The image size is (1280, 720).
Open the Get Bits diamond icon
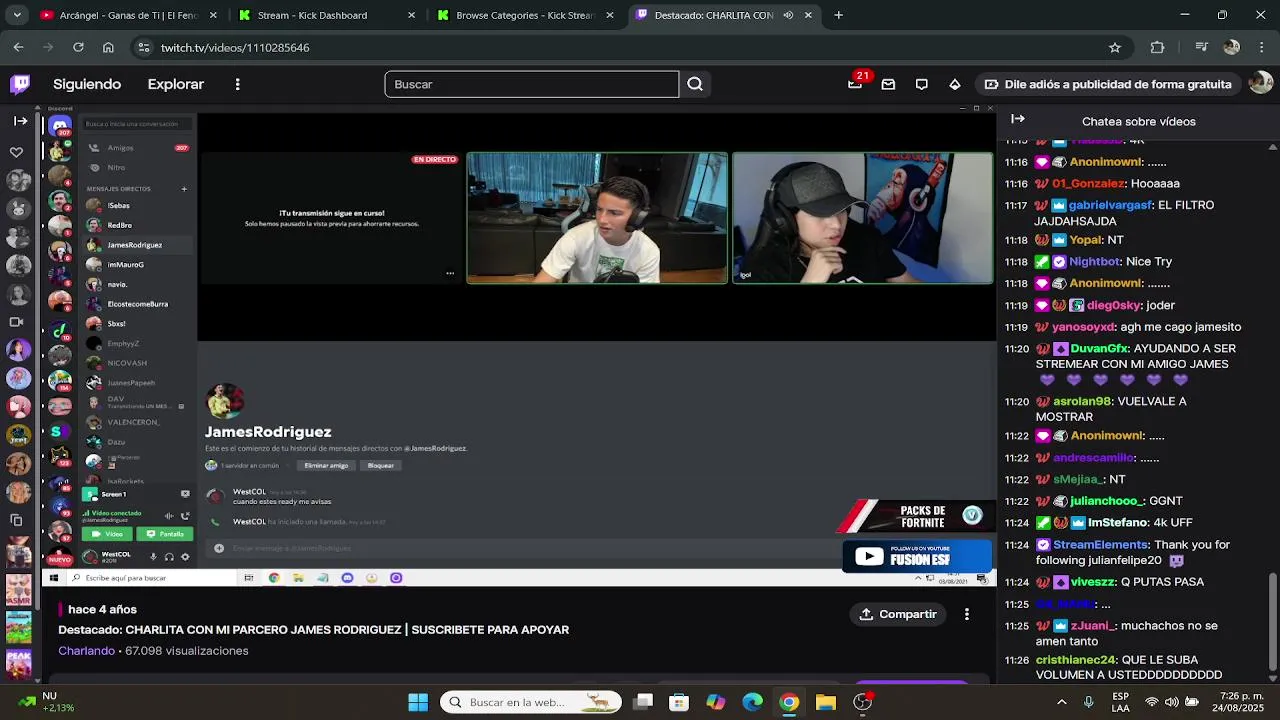pyautogui.click(x=955, y=84)
